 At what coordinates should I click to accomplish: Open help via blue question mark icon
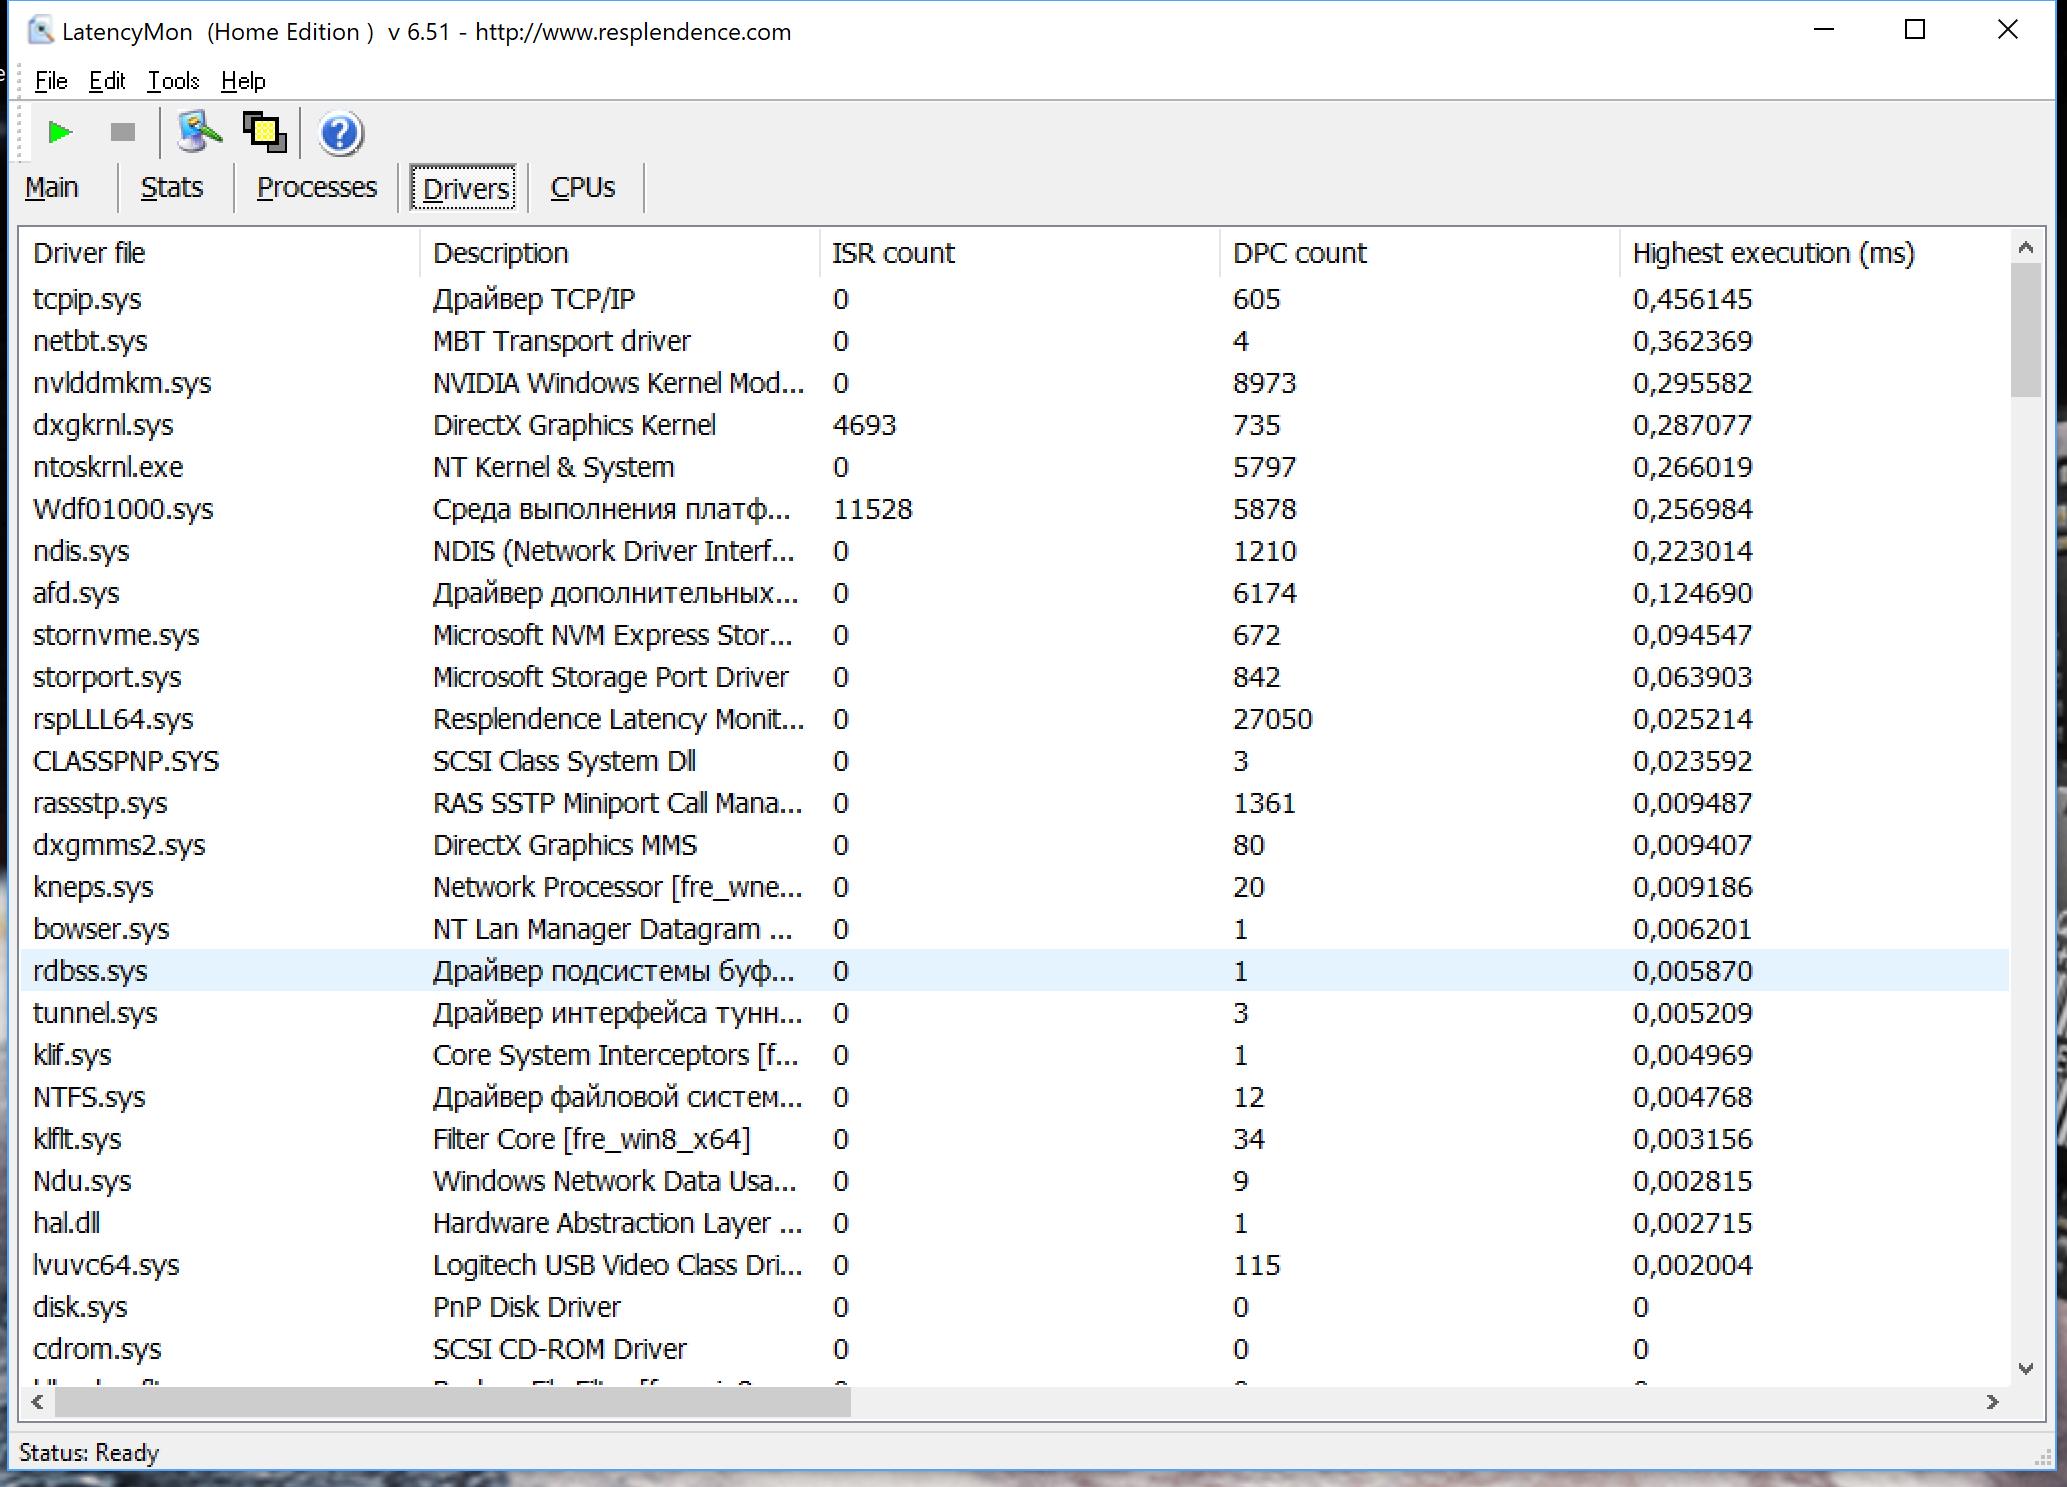pos(340,133)
